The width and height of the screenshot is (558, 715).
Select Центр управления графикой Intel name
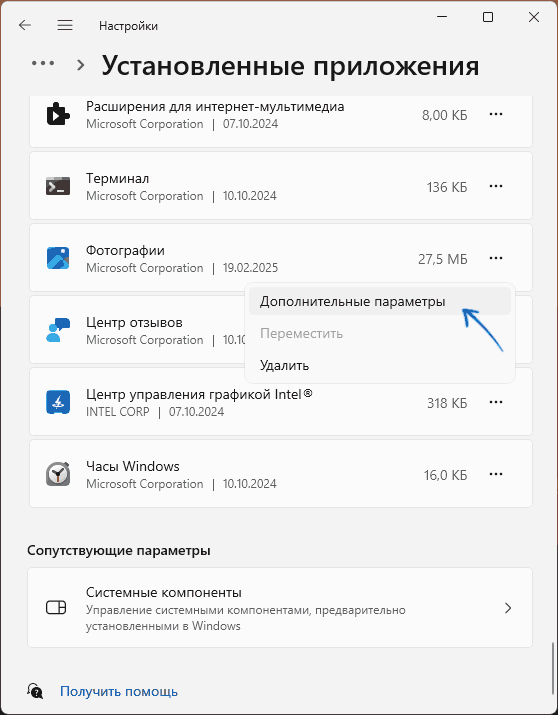coord(199,394)
